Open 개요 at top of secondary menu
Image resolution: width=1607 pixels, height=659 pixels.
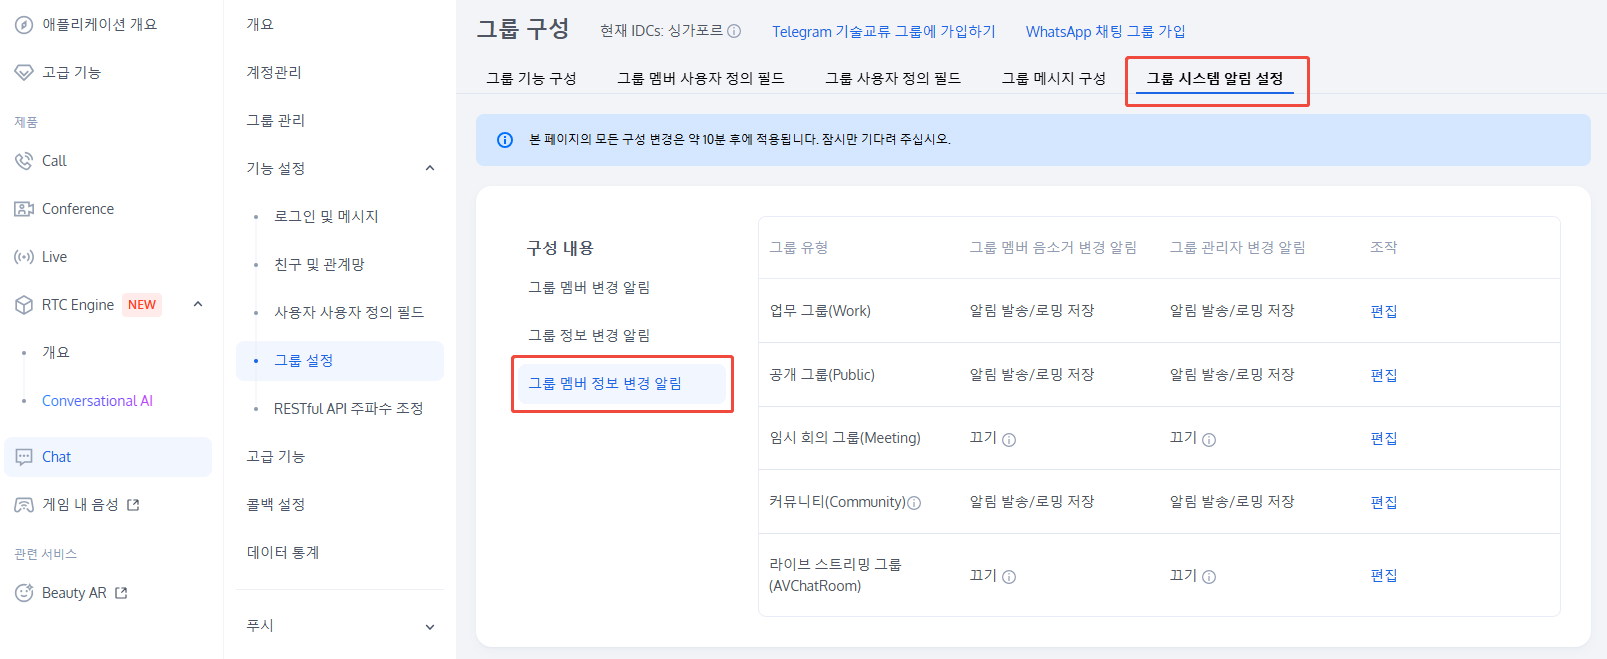260,24
